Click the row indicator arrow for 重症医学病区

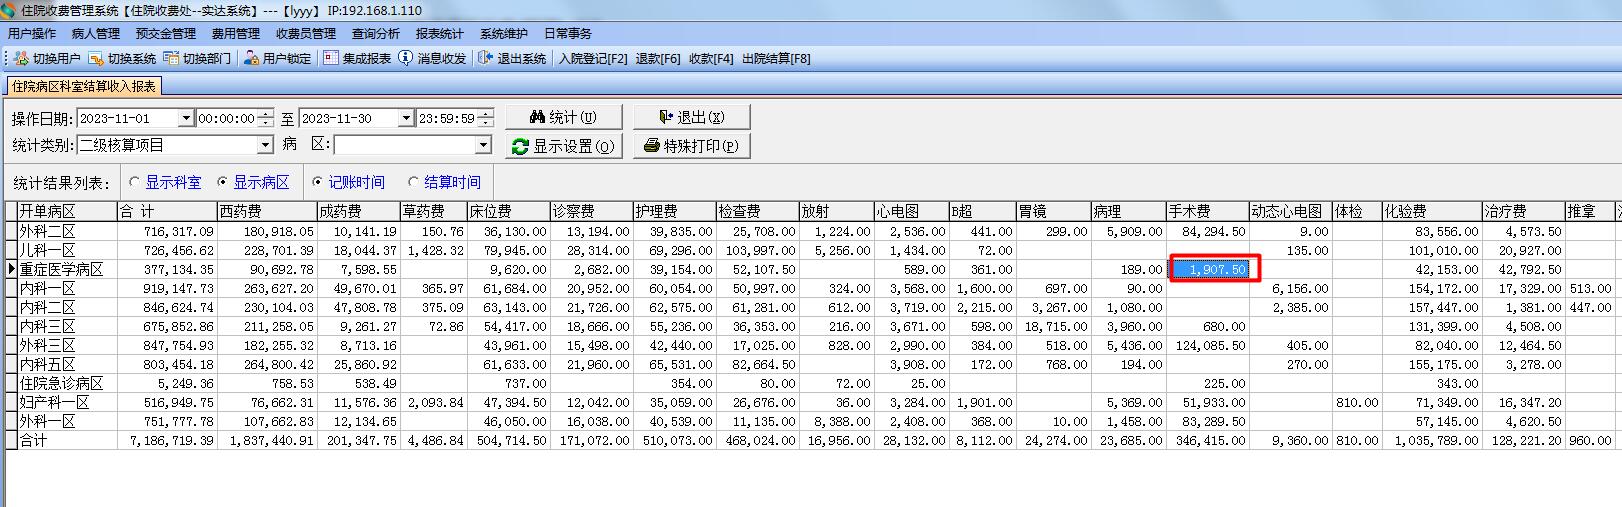11,269
